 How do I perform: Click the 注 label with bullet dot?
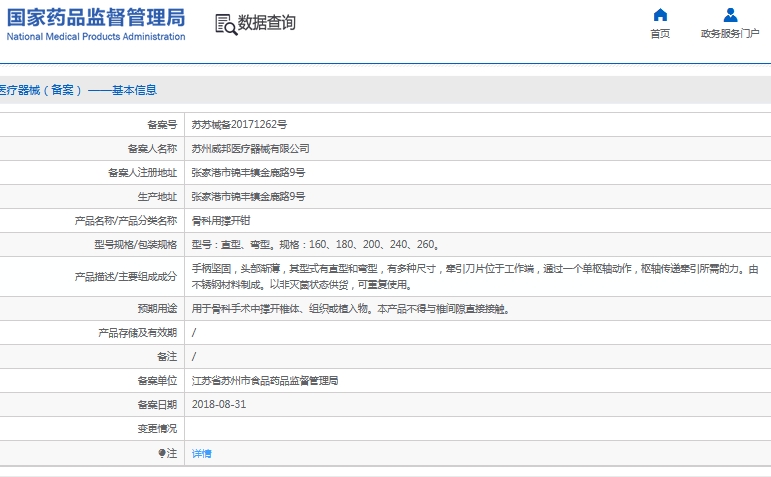168,453
